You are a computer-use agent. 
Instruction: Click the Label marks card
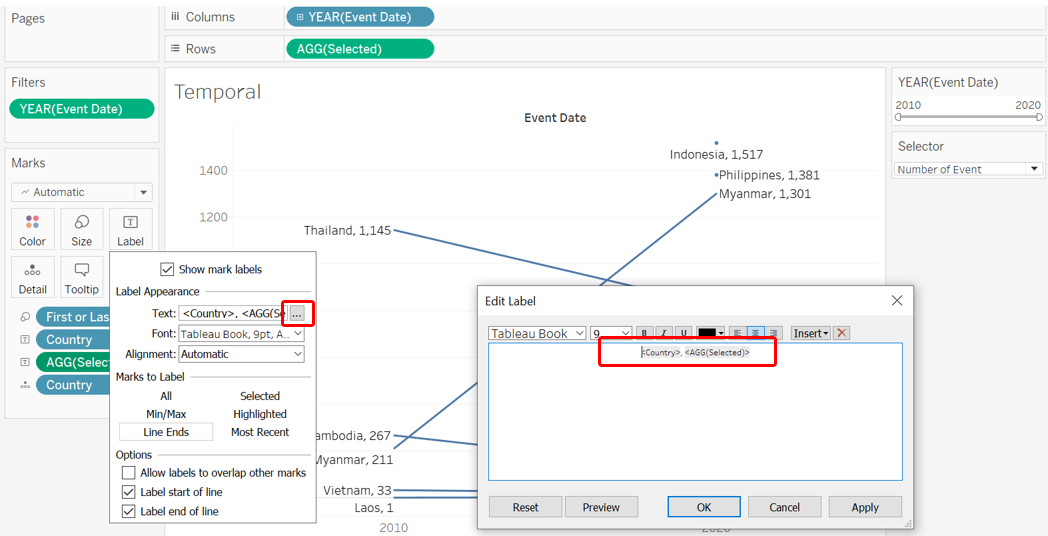pos(130,229)
